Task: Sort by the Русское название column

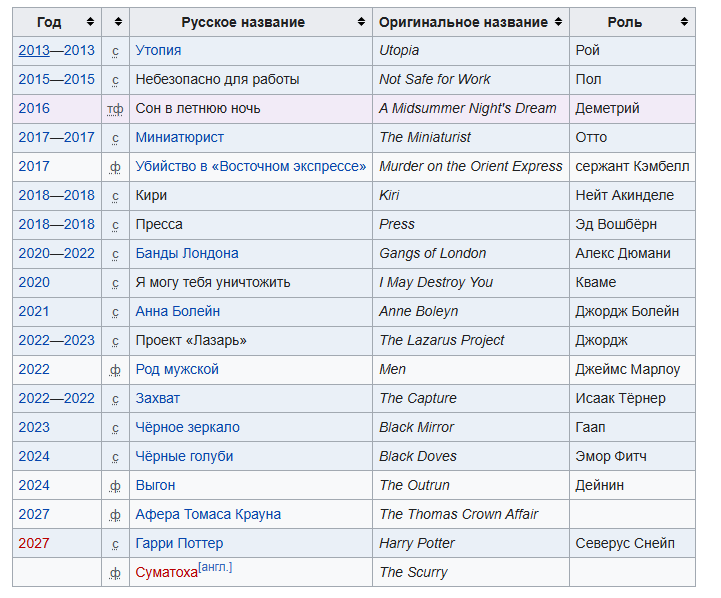Action: [361, 22]
